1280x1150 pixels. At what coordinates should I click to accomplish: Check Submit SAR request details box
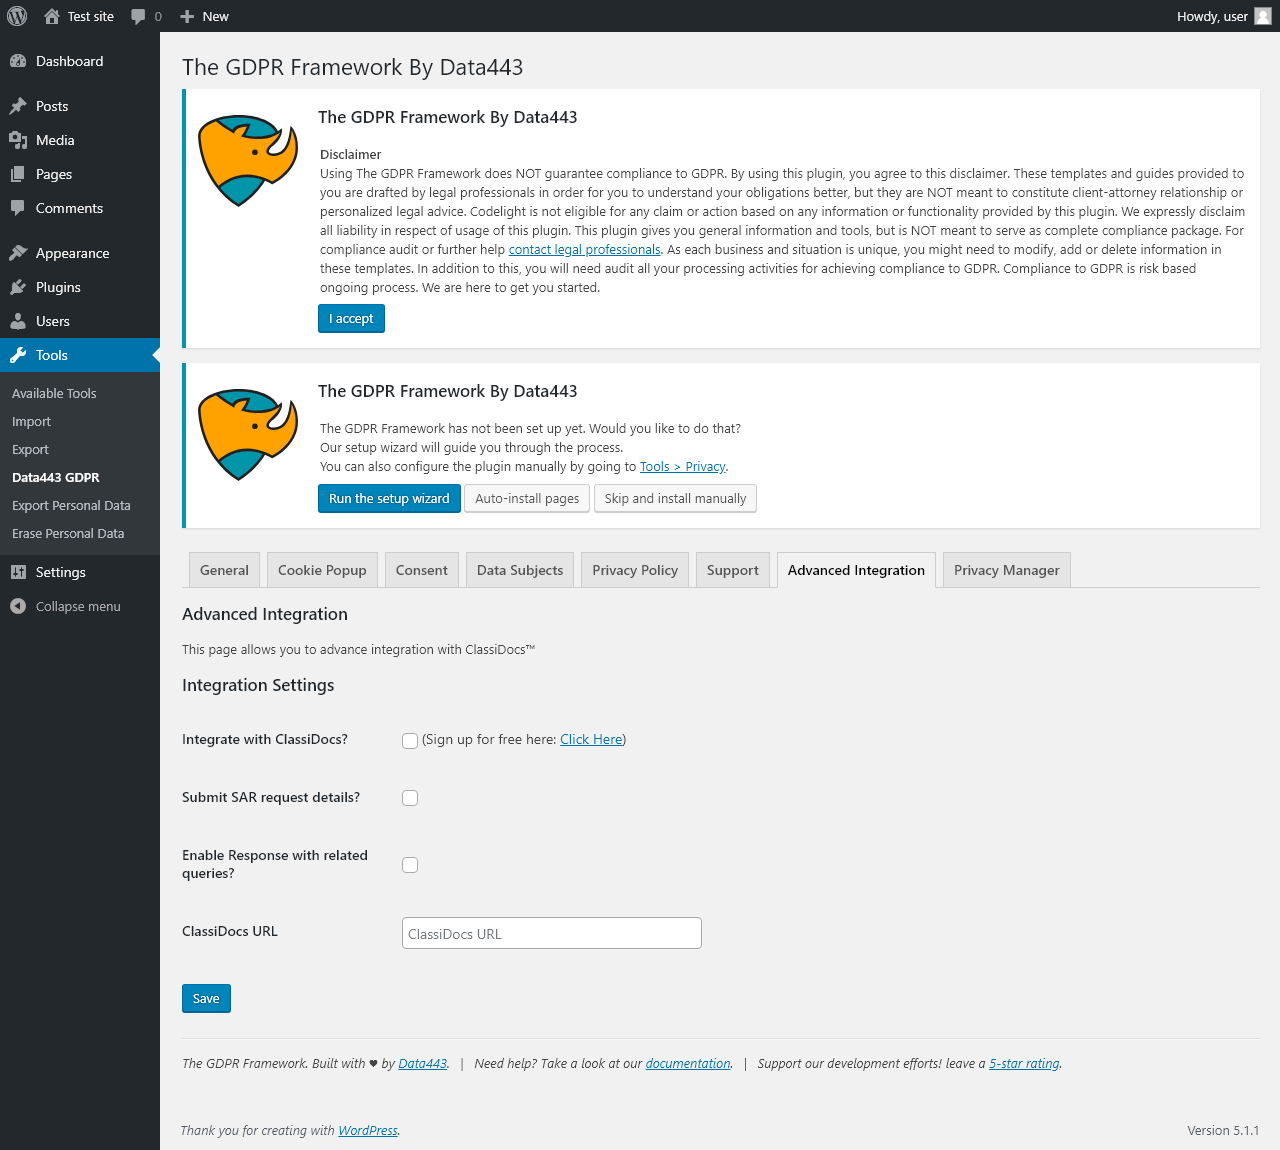[410, 798]
